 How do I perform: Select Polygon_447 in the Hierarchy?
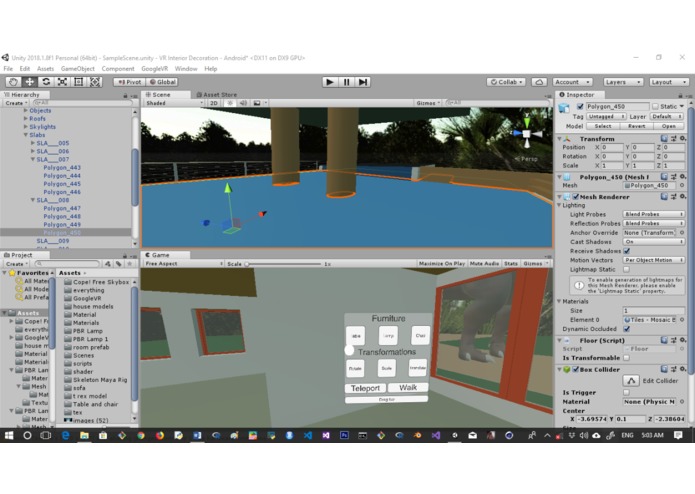tap(62, 208)
